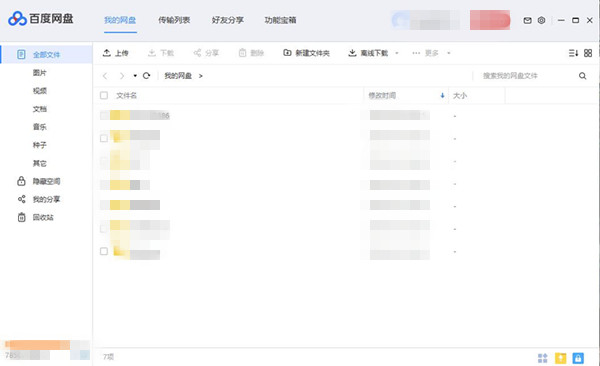The width and height of the screenshot is (600, 366).
Task: Go back with the left arrow
Action: click(105, 76)
